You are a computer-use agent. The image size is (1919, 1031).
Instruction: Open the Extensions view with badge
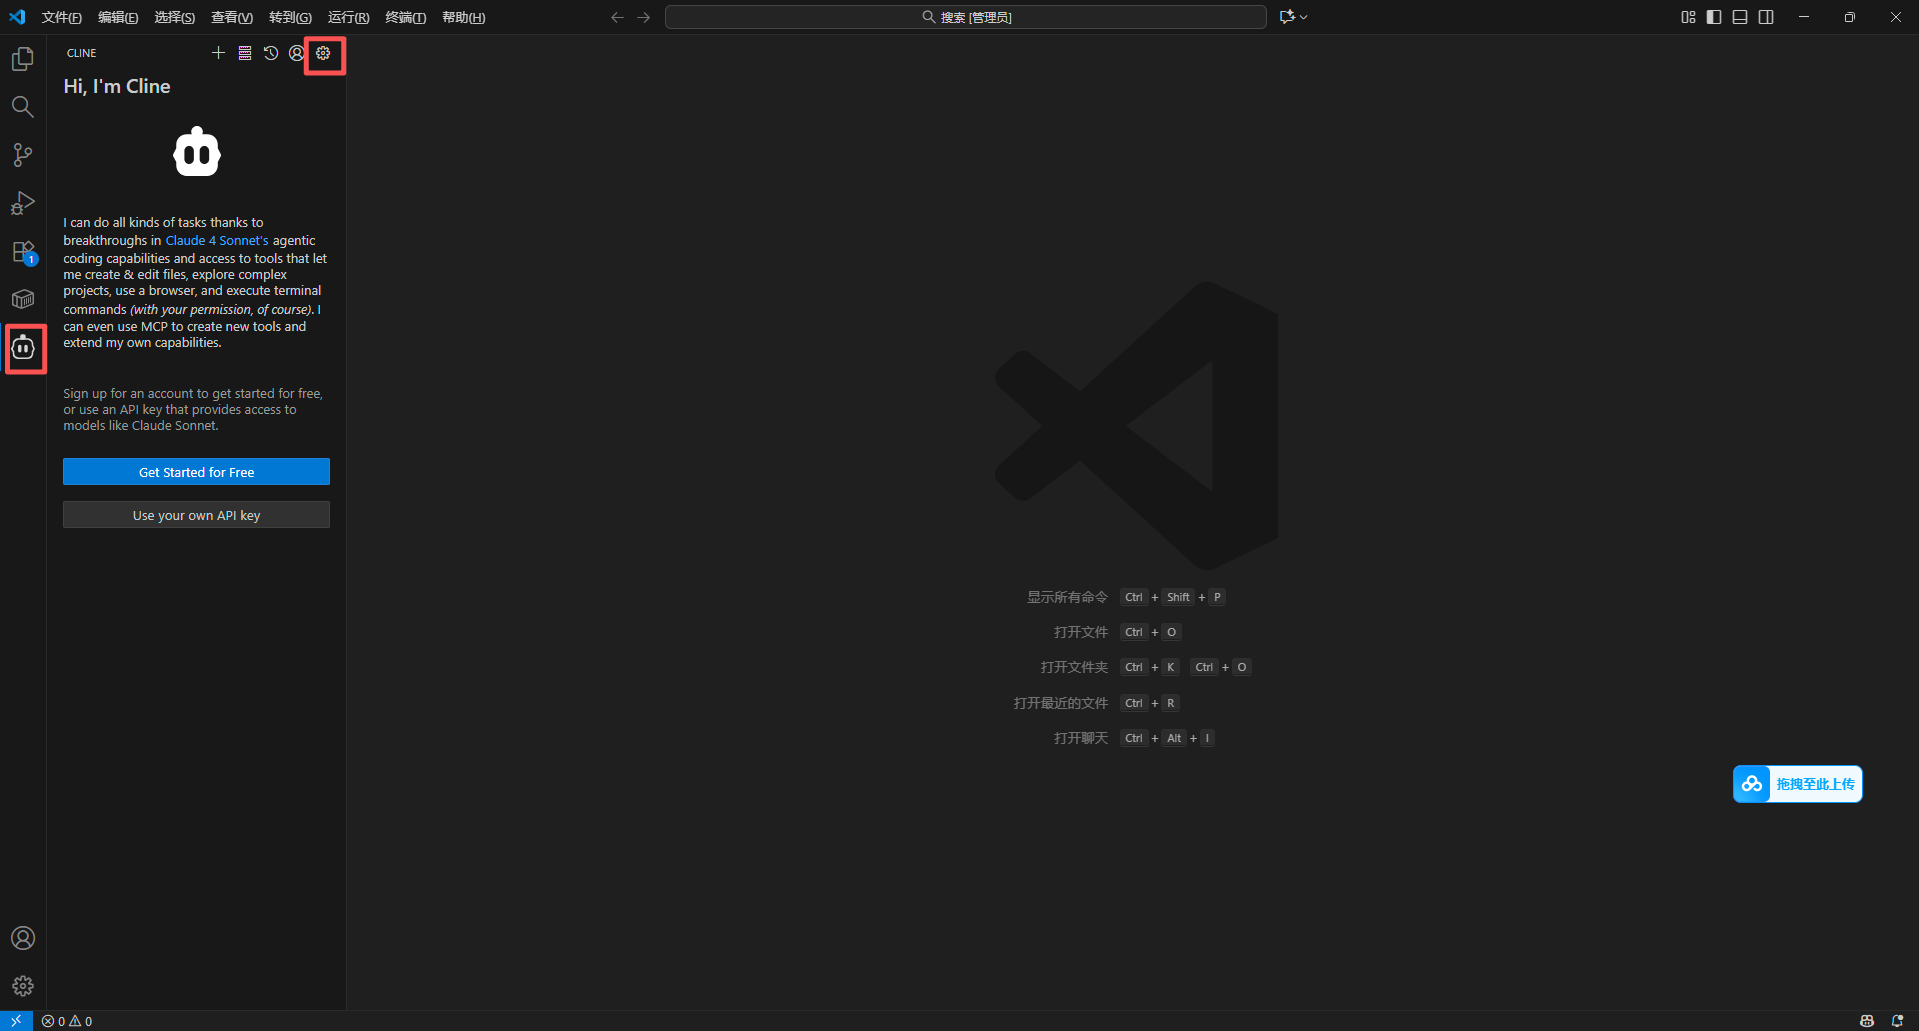click(22, 251)
